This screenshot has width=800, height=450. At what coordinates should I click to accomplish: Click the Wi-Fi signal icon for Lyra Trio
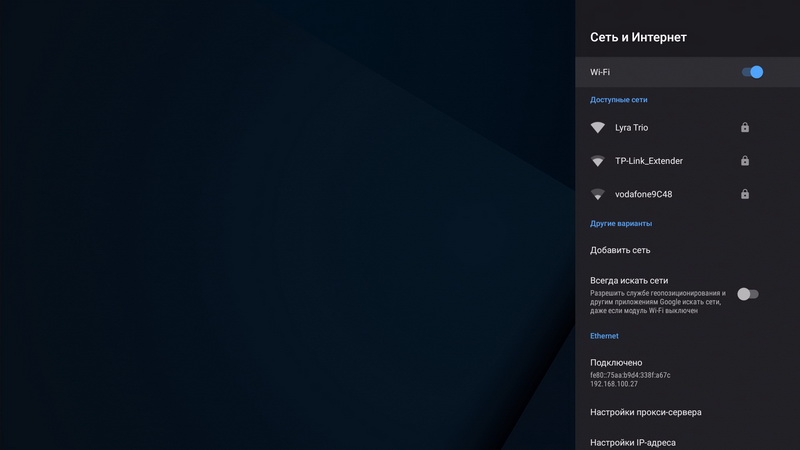tap(598, 128)
